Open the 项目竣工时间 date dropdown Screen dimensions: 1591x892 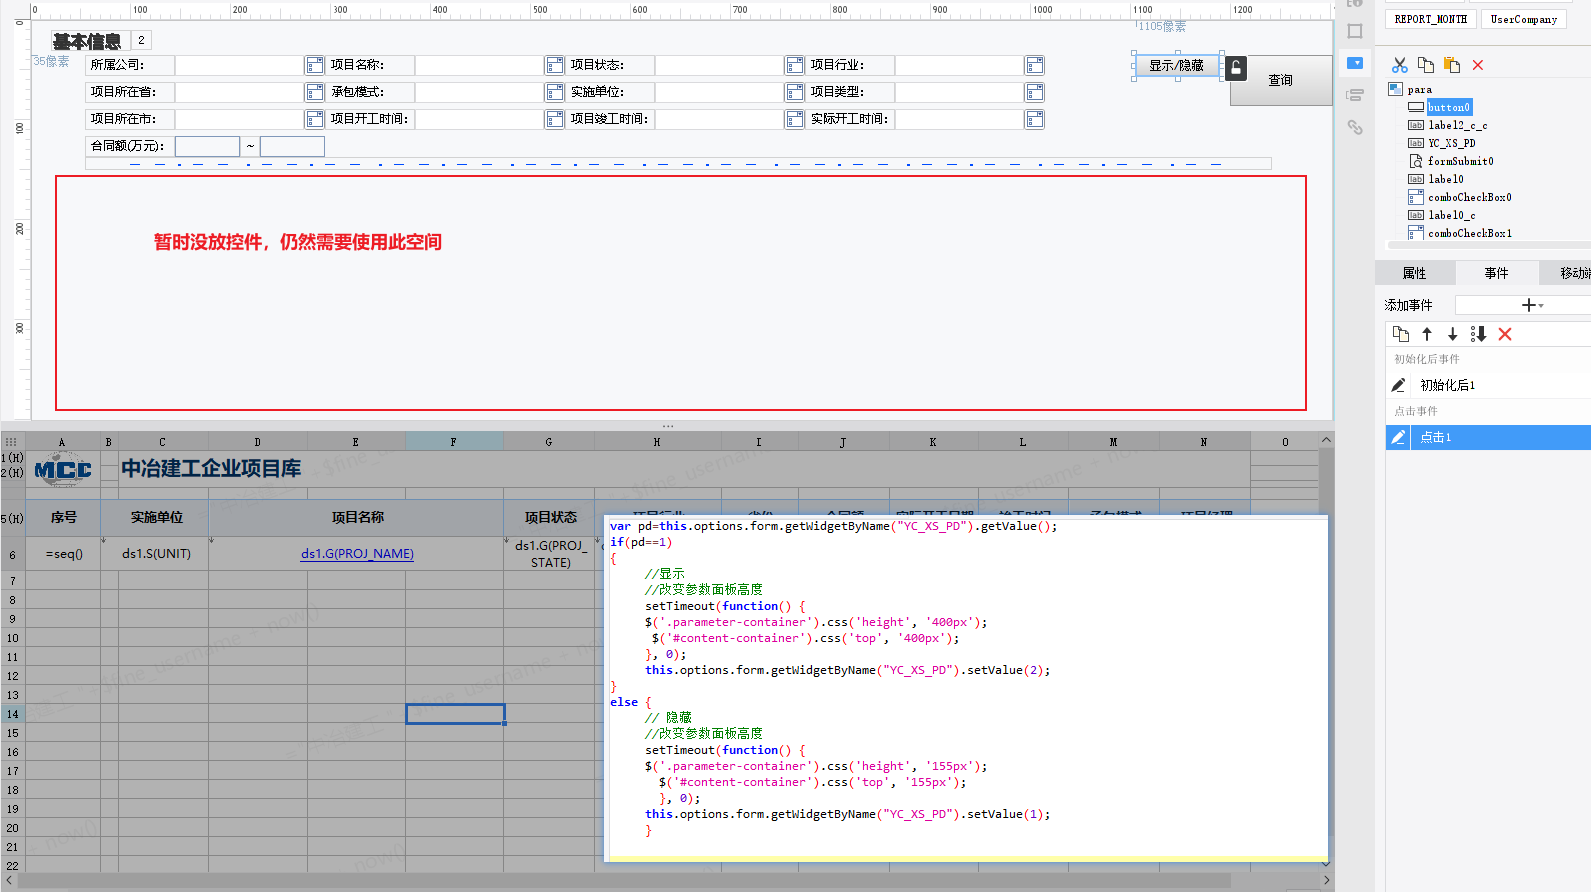(x=794, y=119)
